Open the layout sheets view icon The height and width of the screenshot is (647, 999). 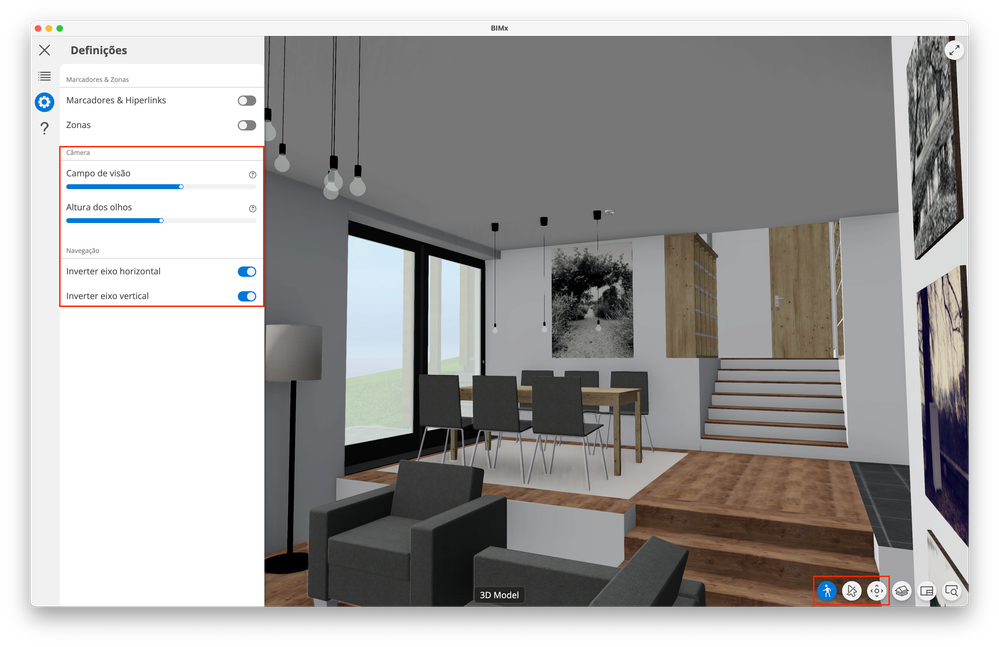pyautogui.click(x=926, y=591)
